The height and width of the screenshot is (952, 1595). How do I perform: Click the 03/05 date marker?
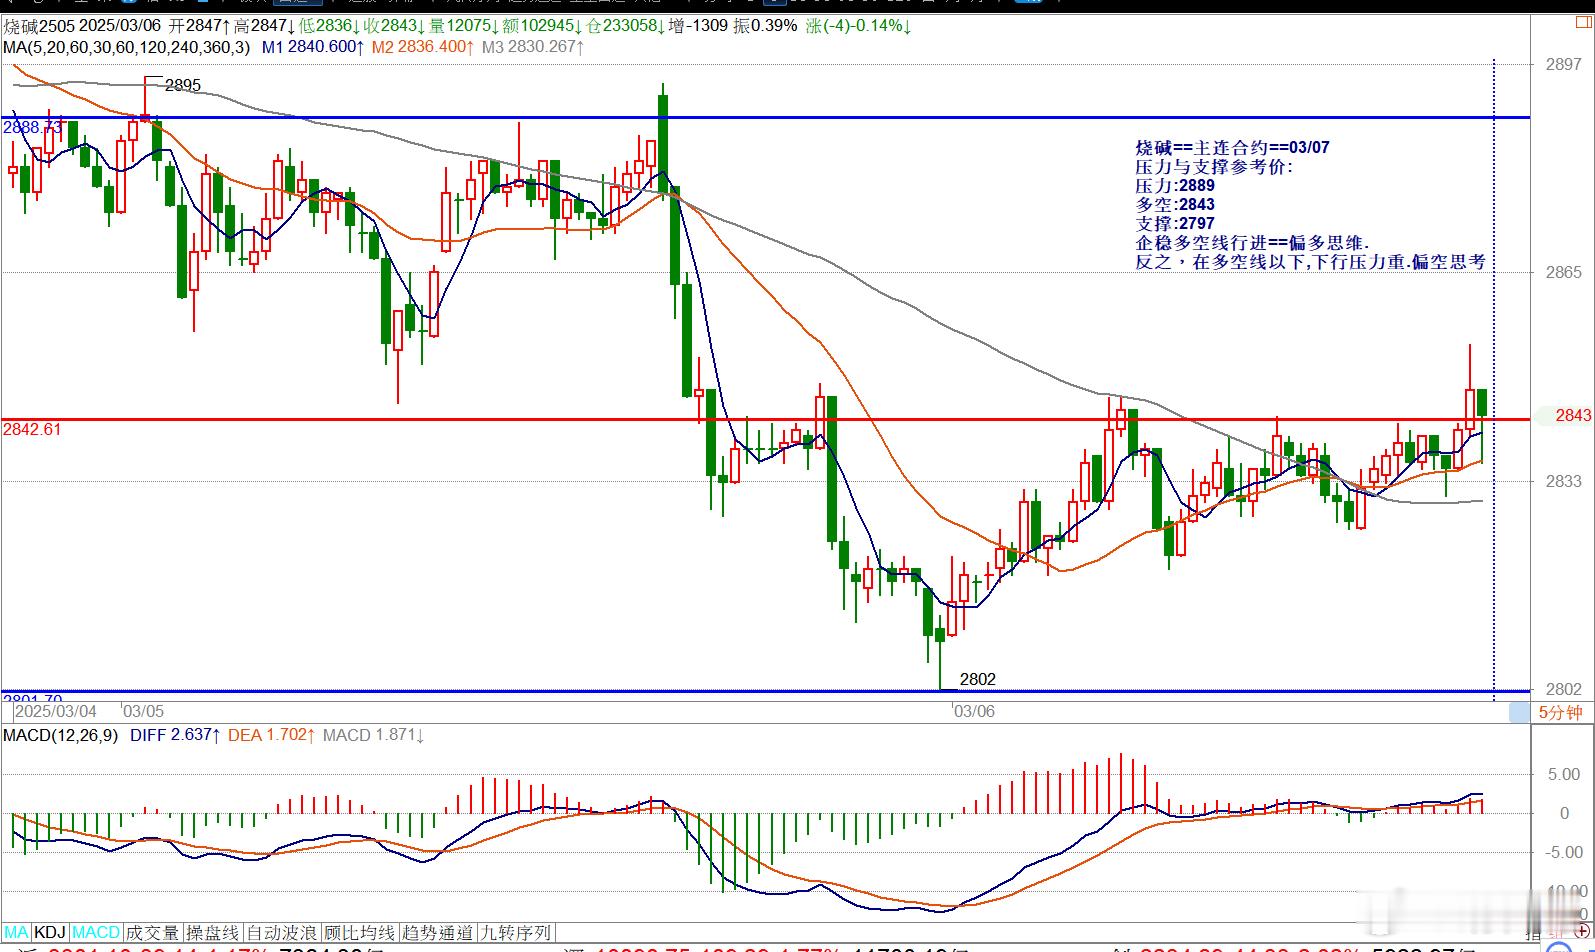pyautogui.click(x=143, y=711)
